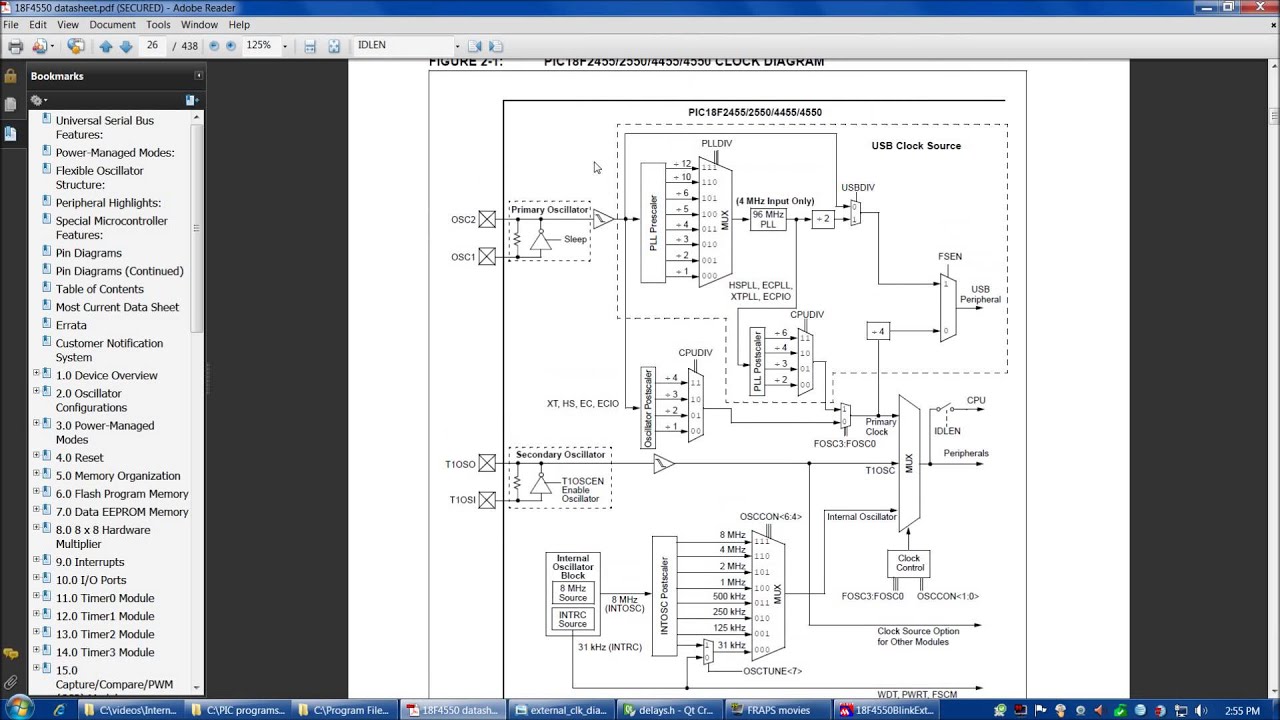Expand the 10.0 I/O Ports bookmark

pos(37,578)
